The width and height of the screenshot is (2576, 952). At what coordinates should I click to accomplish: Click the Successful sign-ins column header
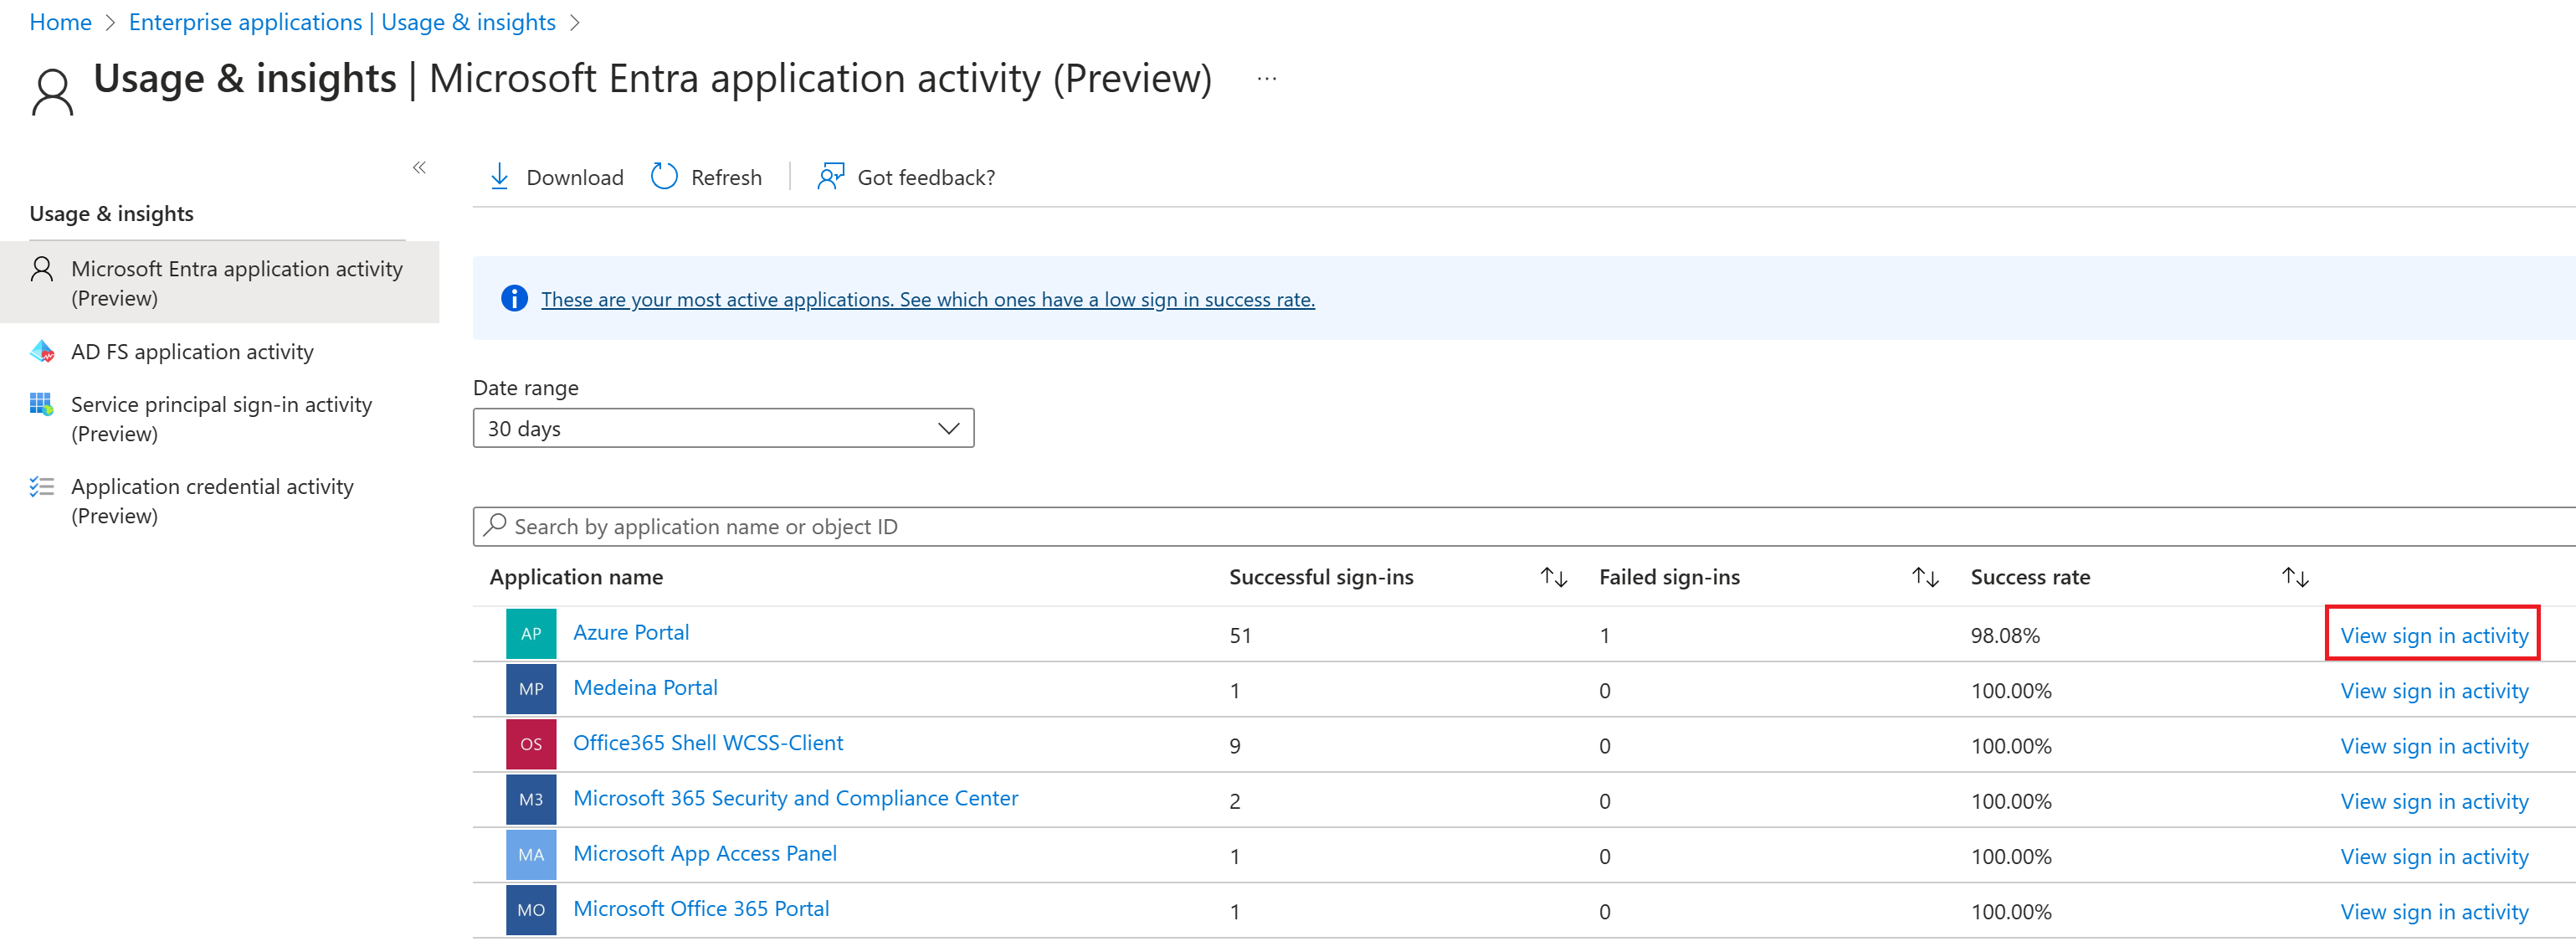[x=1321, y=577]
